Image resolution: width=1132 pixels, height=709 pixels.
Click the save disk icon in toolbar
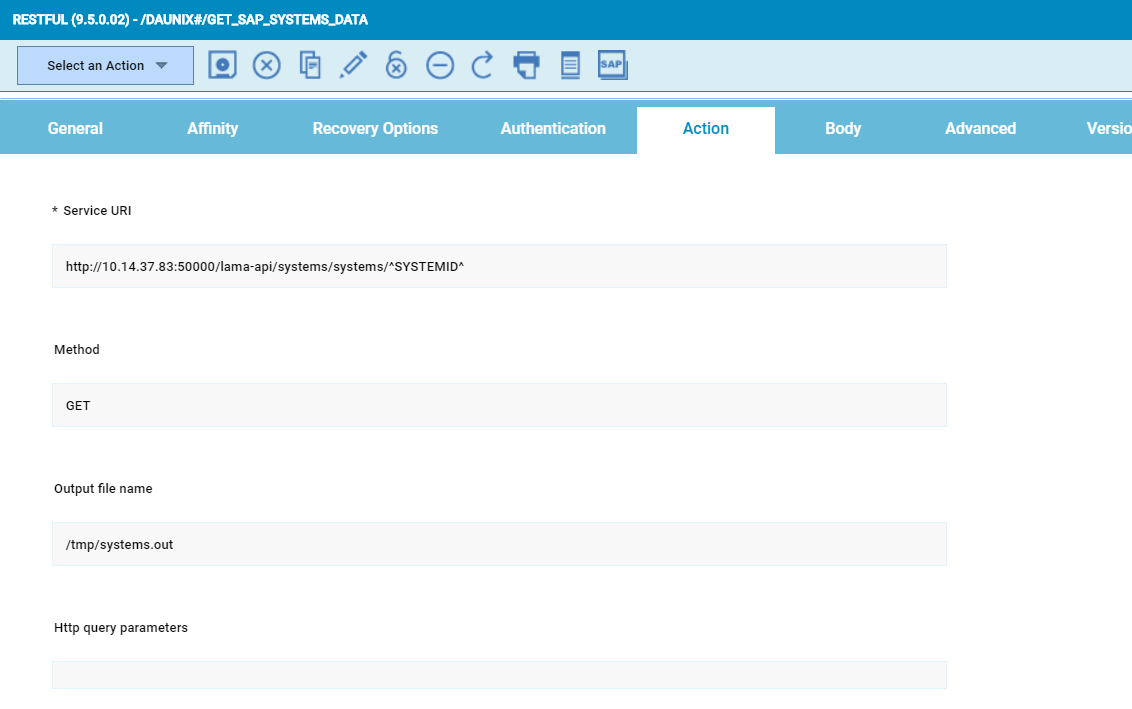tap(222, 65)
